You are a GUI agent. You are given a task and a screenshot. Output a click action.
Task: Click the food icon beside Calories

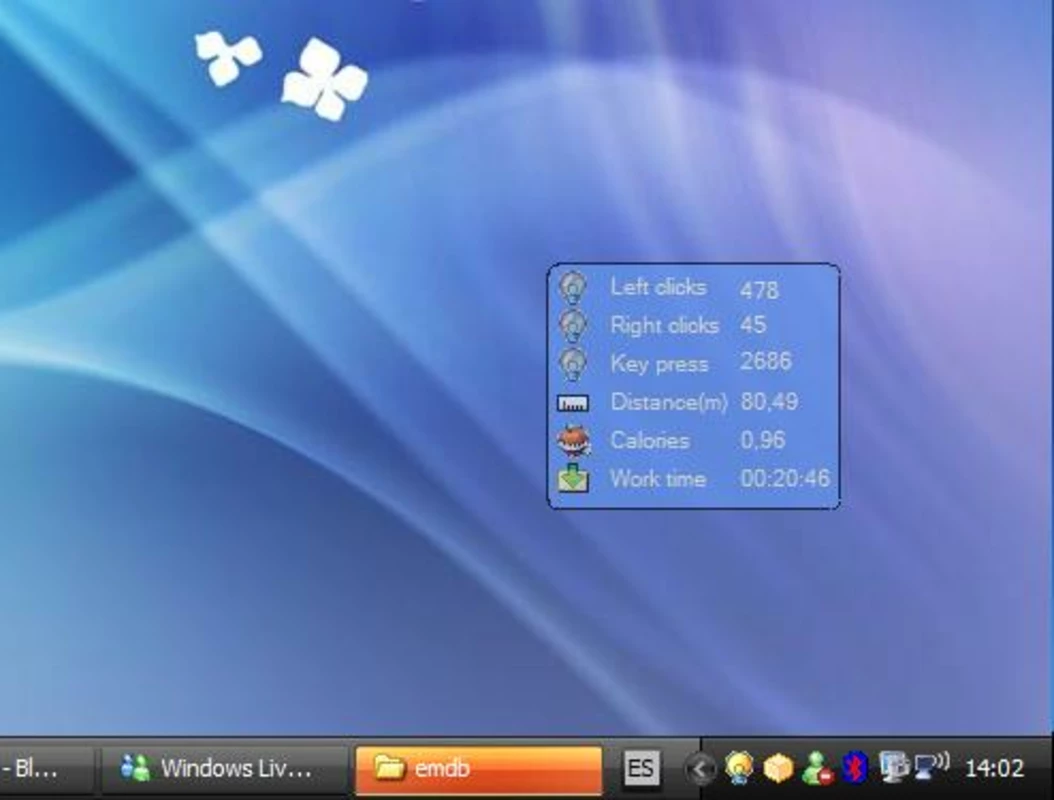coord(573,441)
